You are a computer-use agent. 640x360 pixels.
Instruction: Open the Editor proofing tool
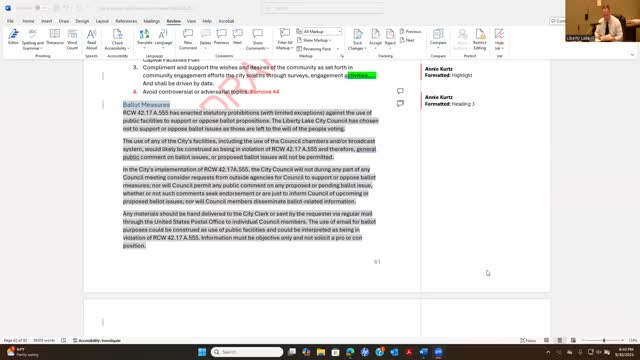13,37
